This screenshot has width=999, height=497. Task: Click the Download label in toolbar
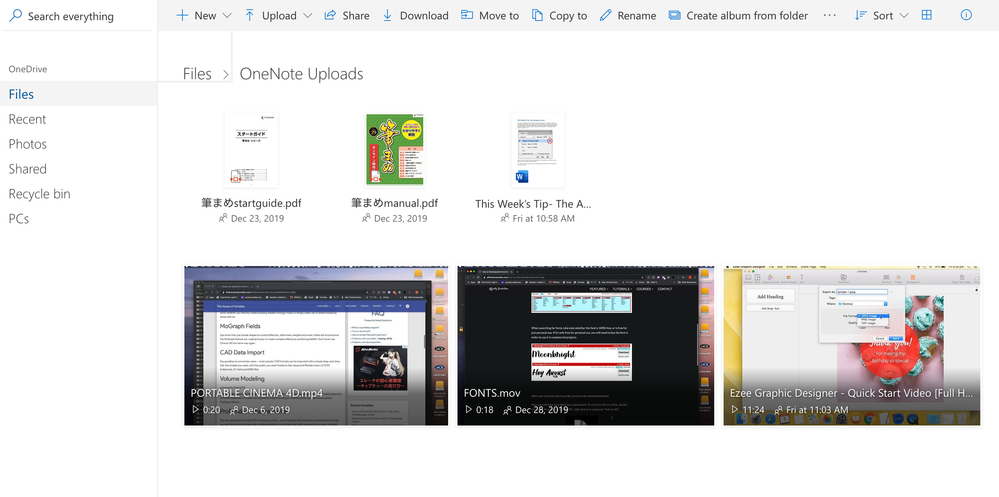[424, 16]
